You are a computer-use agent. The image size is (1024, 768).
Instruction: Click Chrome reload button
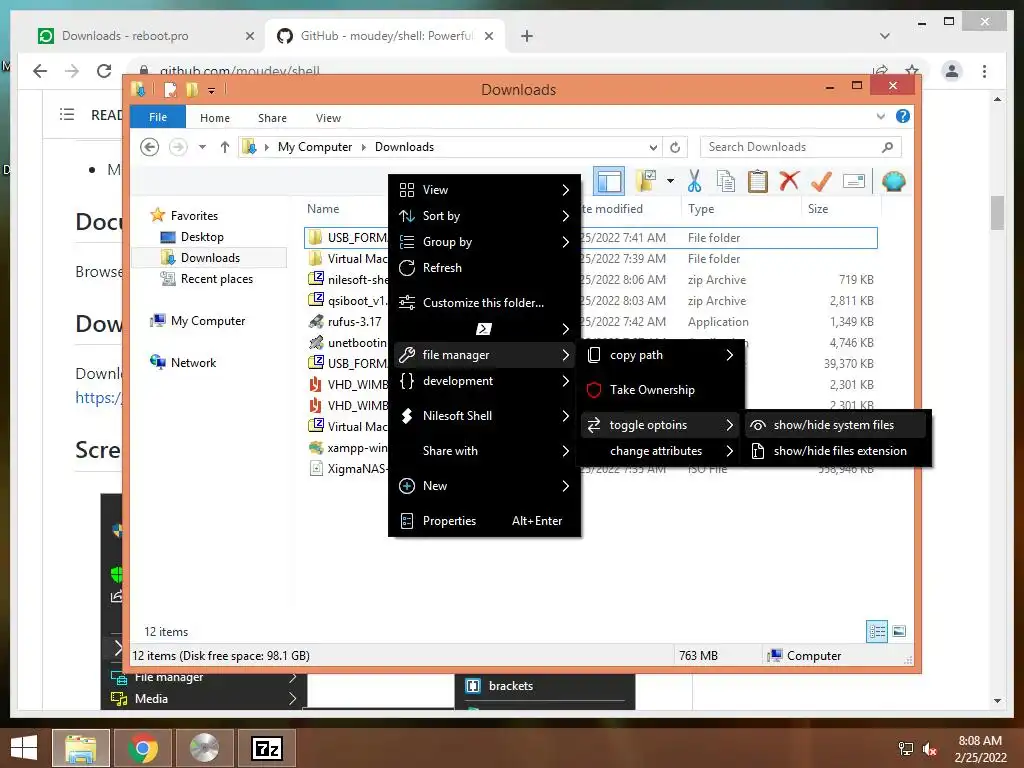click(104, 71)
